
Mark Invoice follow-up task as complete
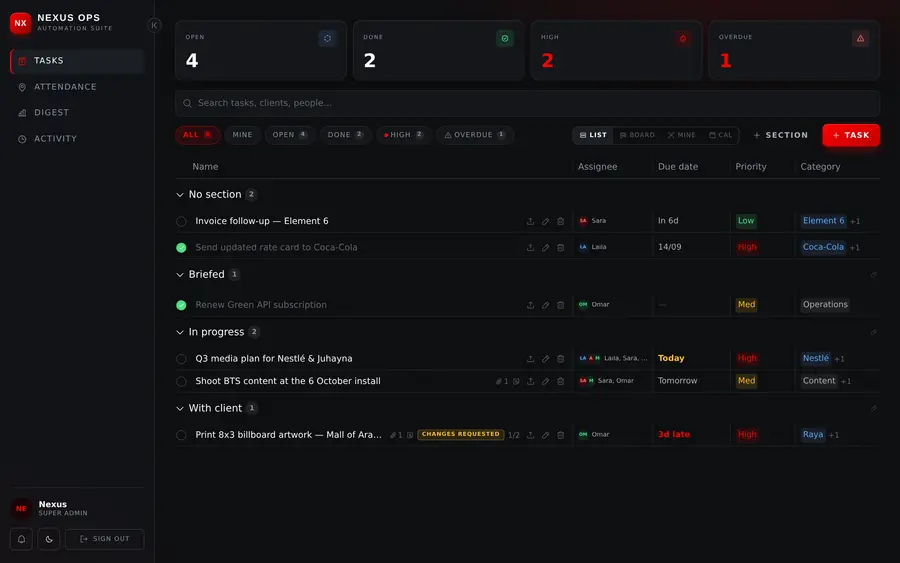point(181,222)
